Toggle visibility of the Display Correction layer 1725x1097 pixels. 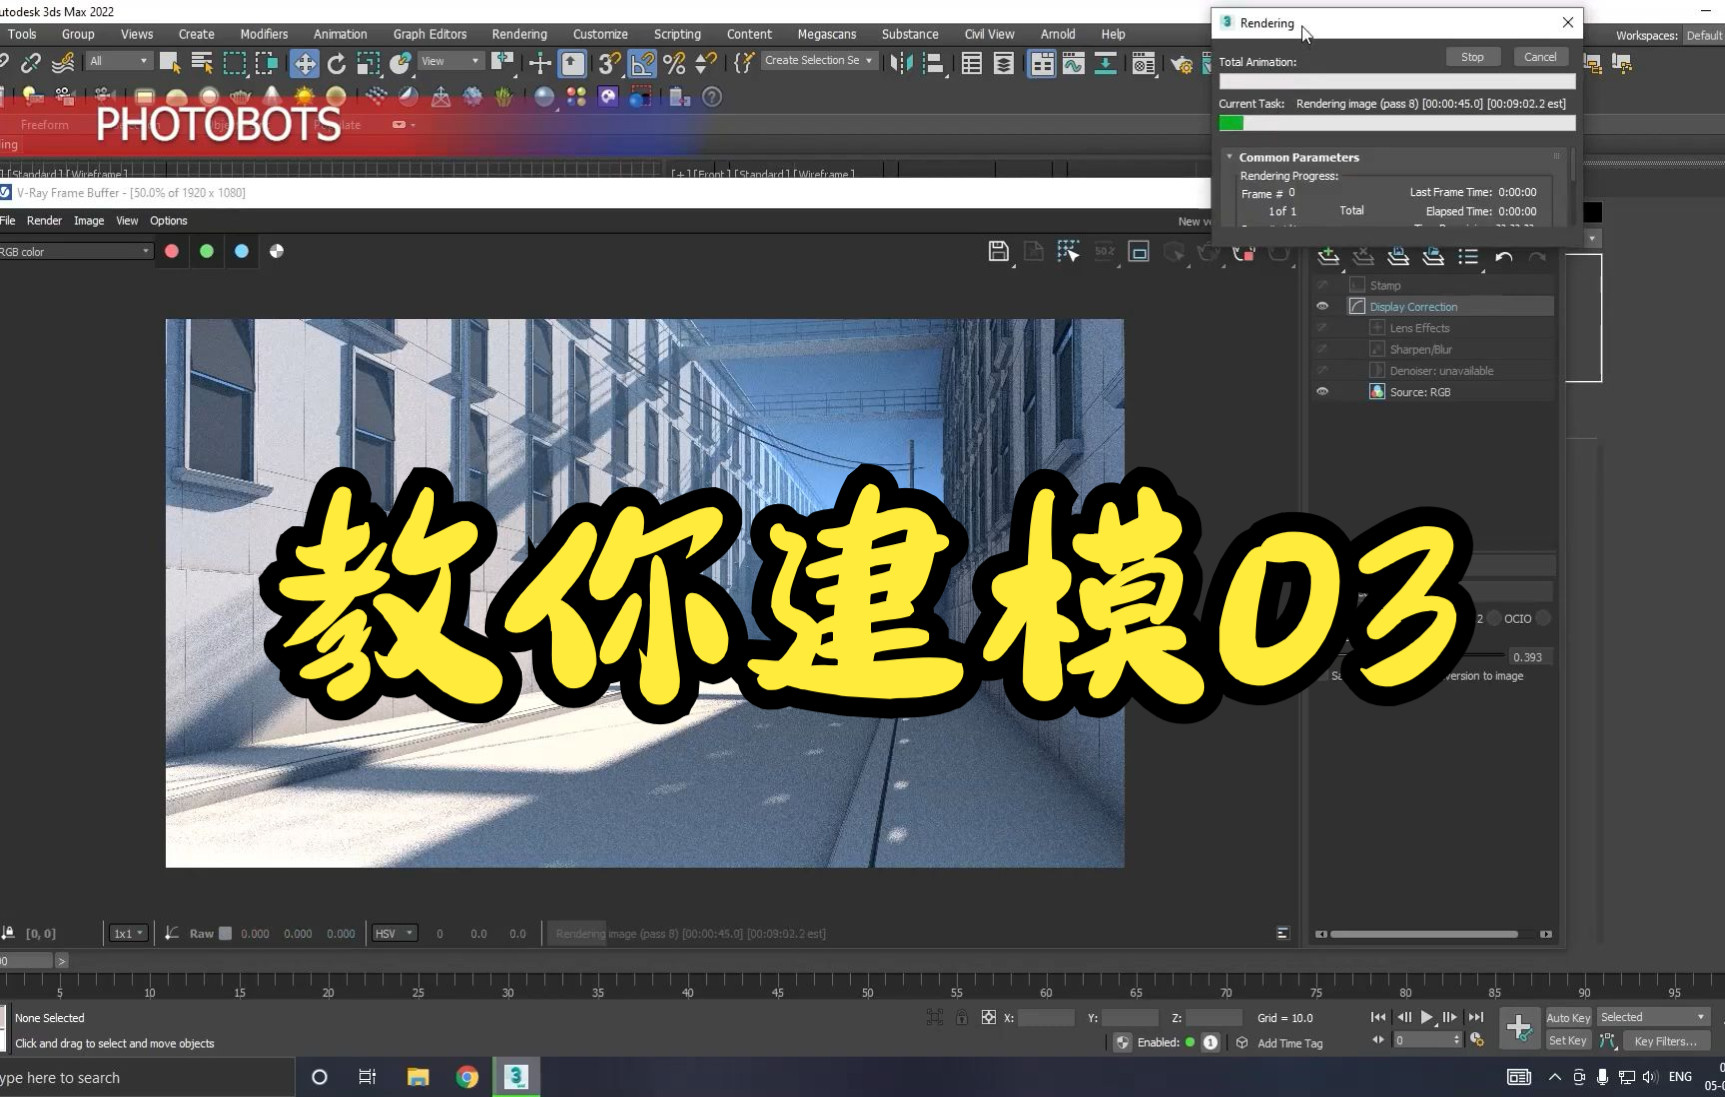(1322, 306)
